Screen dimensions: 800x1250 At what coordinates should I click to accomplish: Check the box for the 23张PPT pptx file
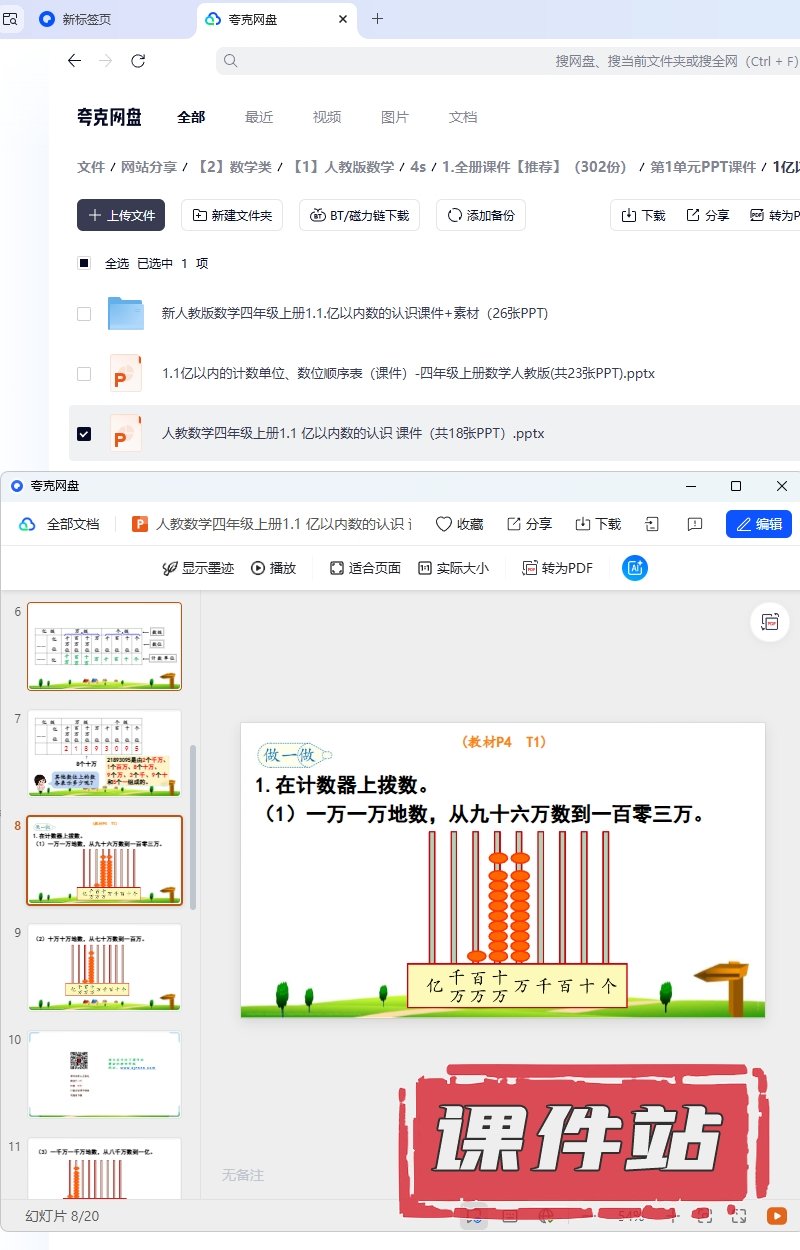click(x=84, y=374)
